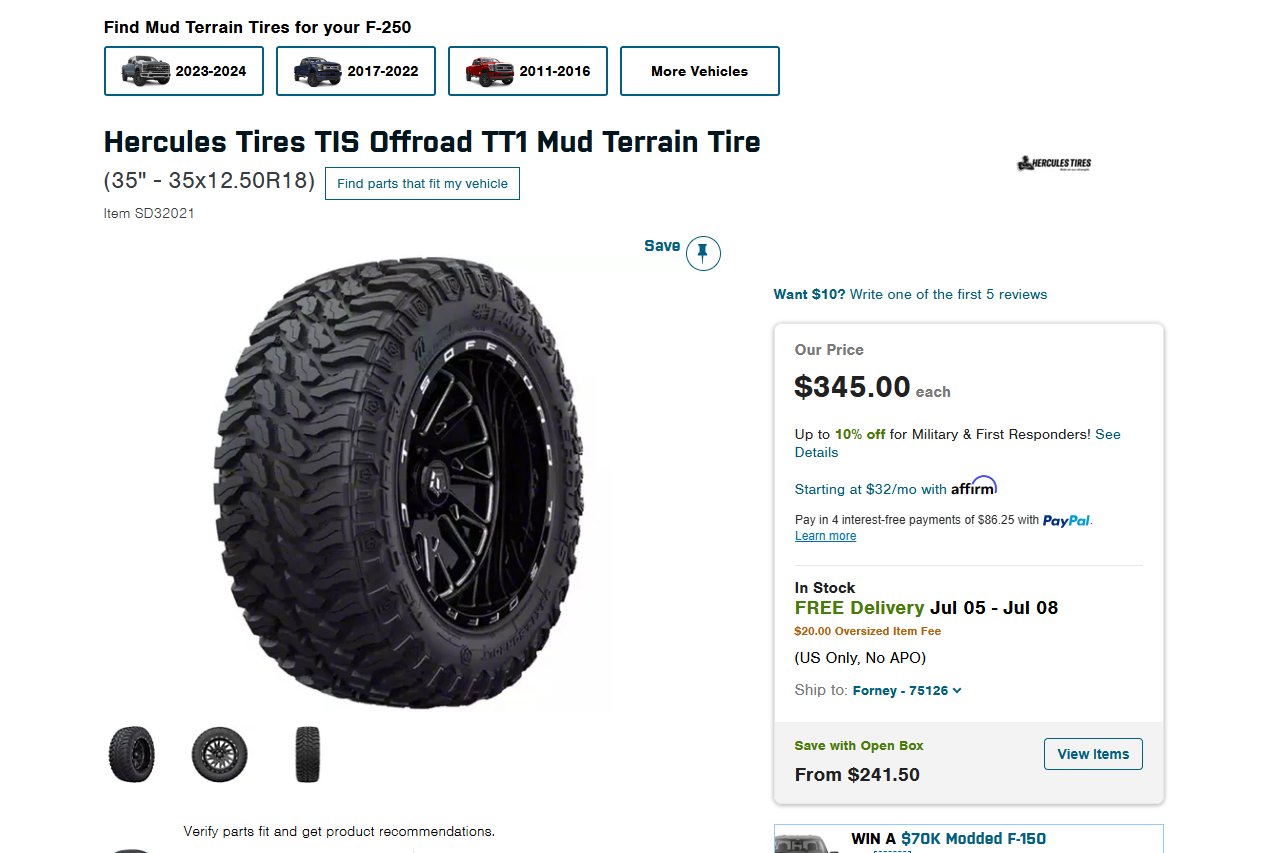Expand the Ship to Forney - 75126 dropdown

pos(907,690)
